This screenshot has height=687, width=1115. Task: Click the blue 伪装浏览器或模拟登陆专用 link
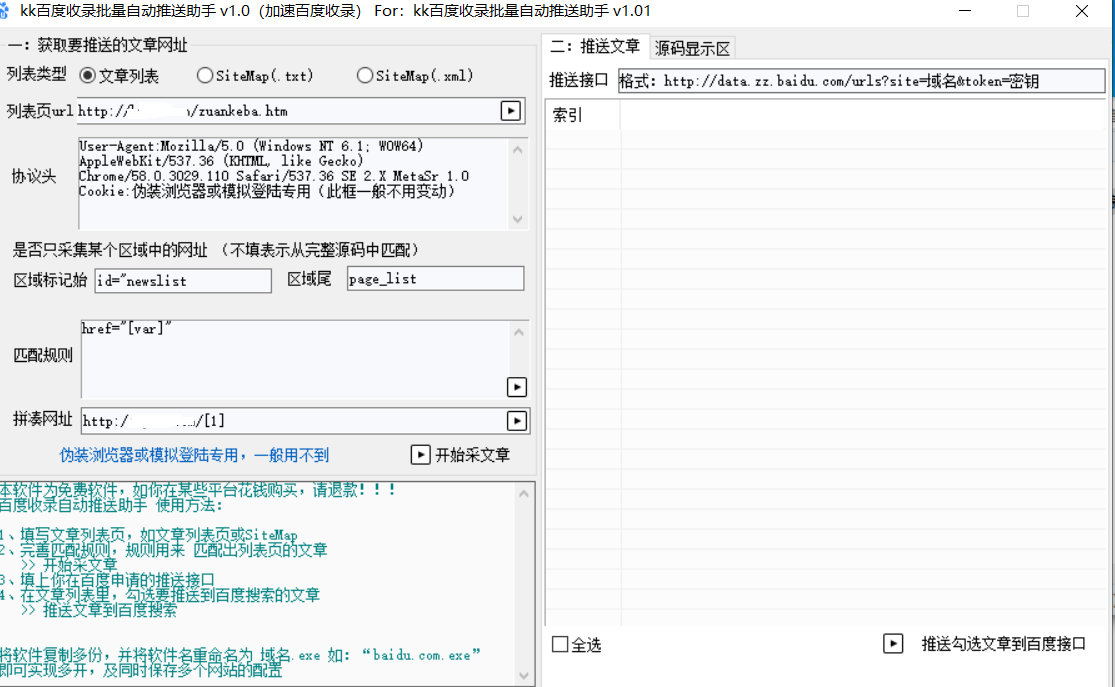tap(194, 455)
